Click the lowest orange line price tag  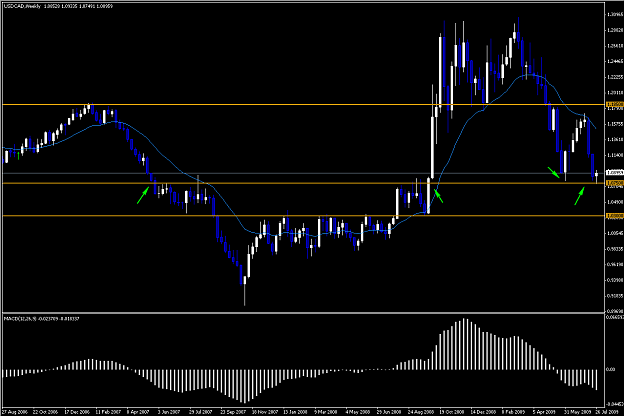click(x=615, y=216)
